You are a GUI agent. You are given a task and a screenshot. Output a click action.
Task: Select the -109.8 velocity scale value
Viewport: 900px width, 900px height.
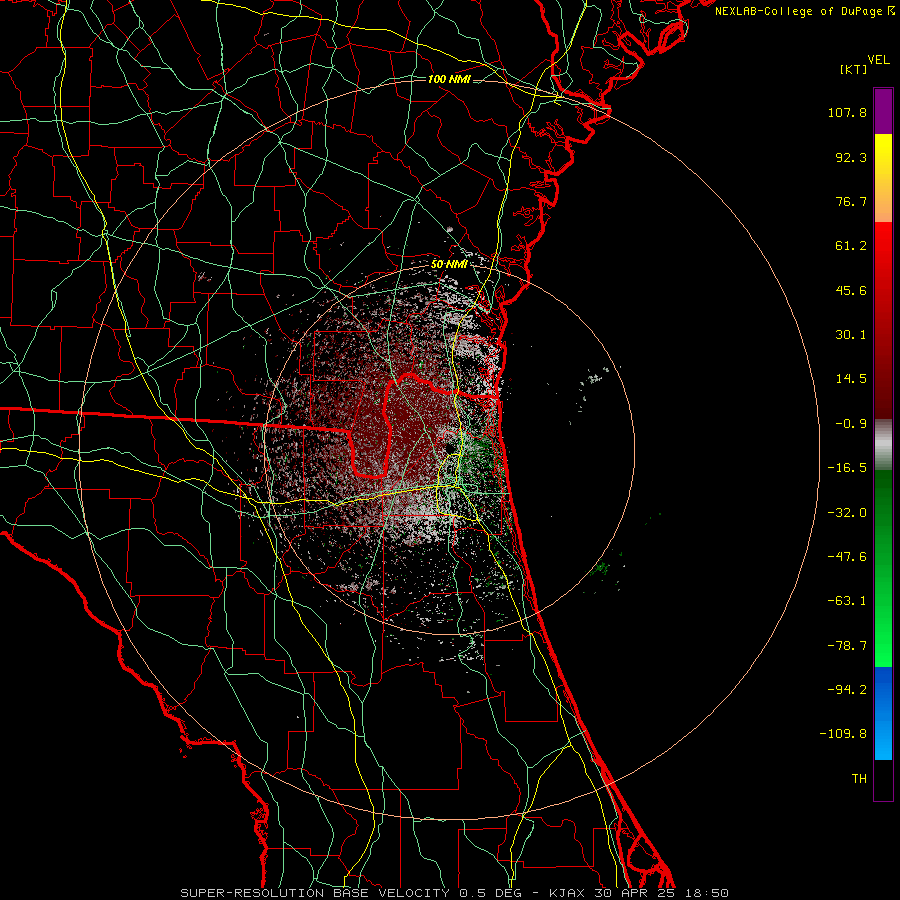point(843,734)
